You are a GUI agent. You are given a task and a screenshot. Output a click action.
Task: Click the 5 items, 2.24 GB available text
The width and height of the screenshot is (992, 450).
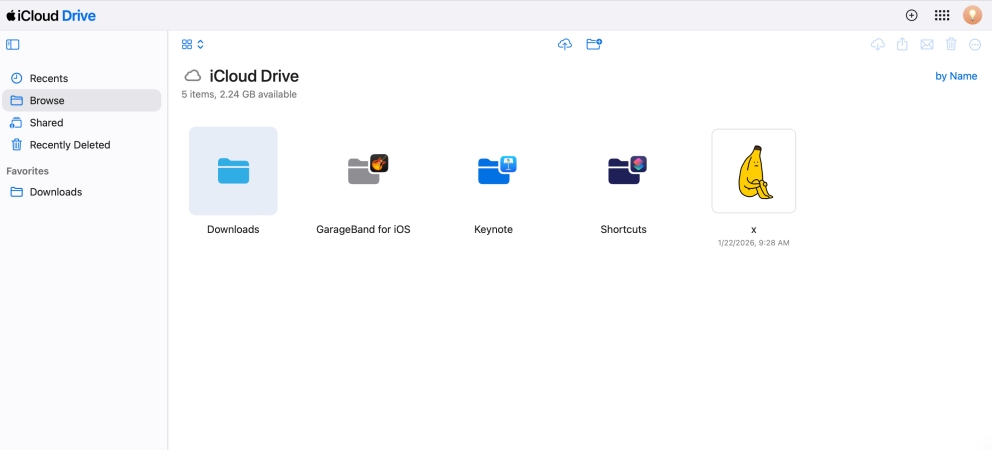[x=239, y=94]
